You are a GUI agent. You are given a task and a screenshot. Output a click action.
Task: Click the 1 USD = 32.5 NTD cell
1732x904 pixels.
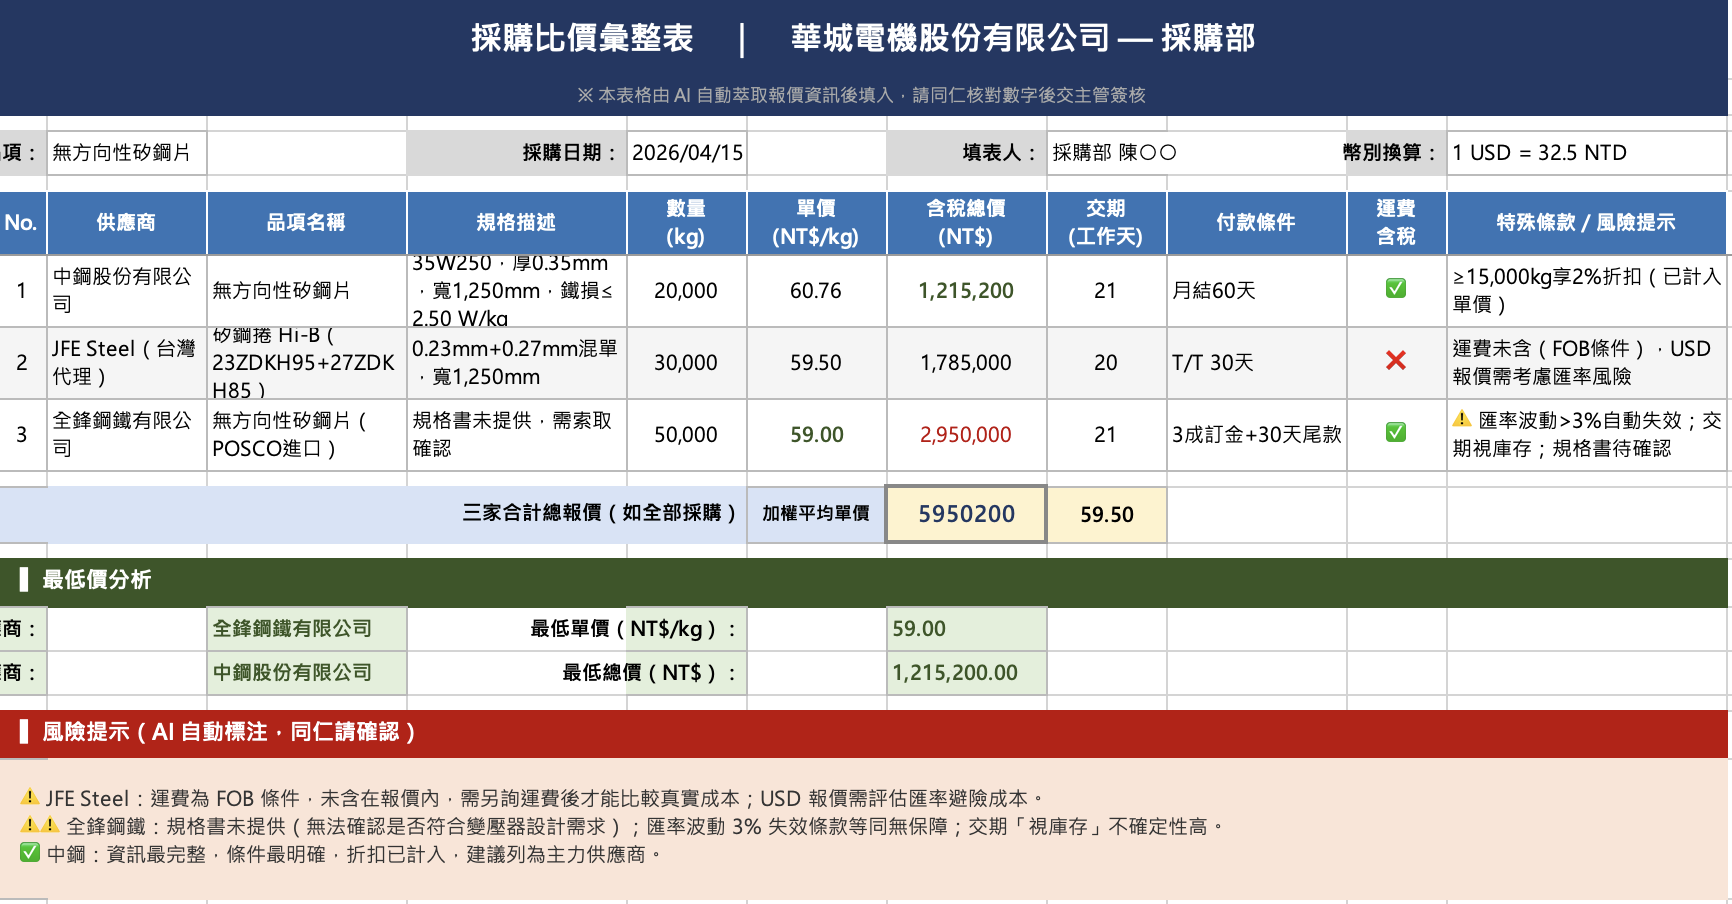[1587, 153]
